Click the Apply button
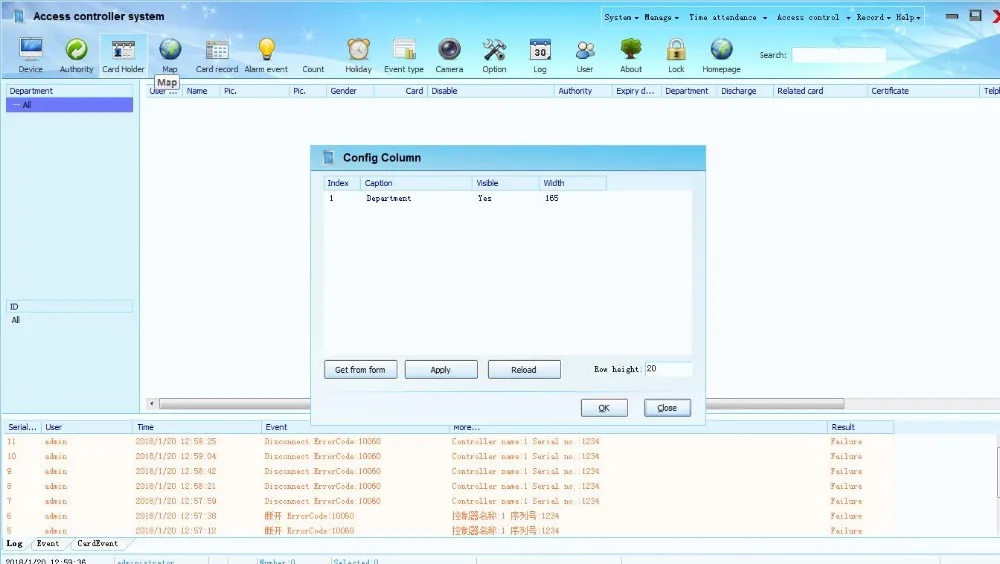The height and width of the screenshot is (564, 1000). point(441,369)
